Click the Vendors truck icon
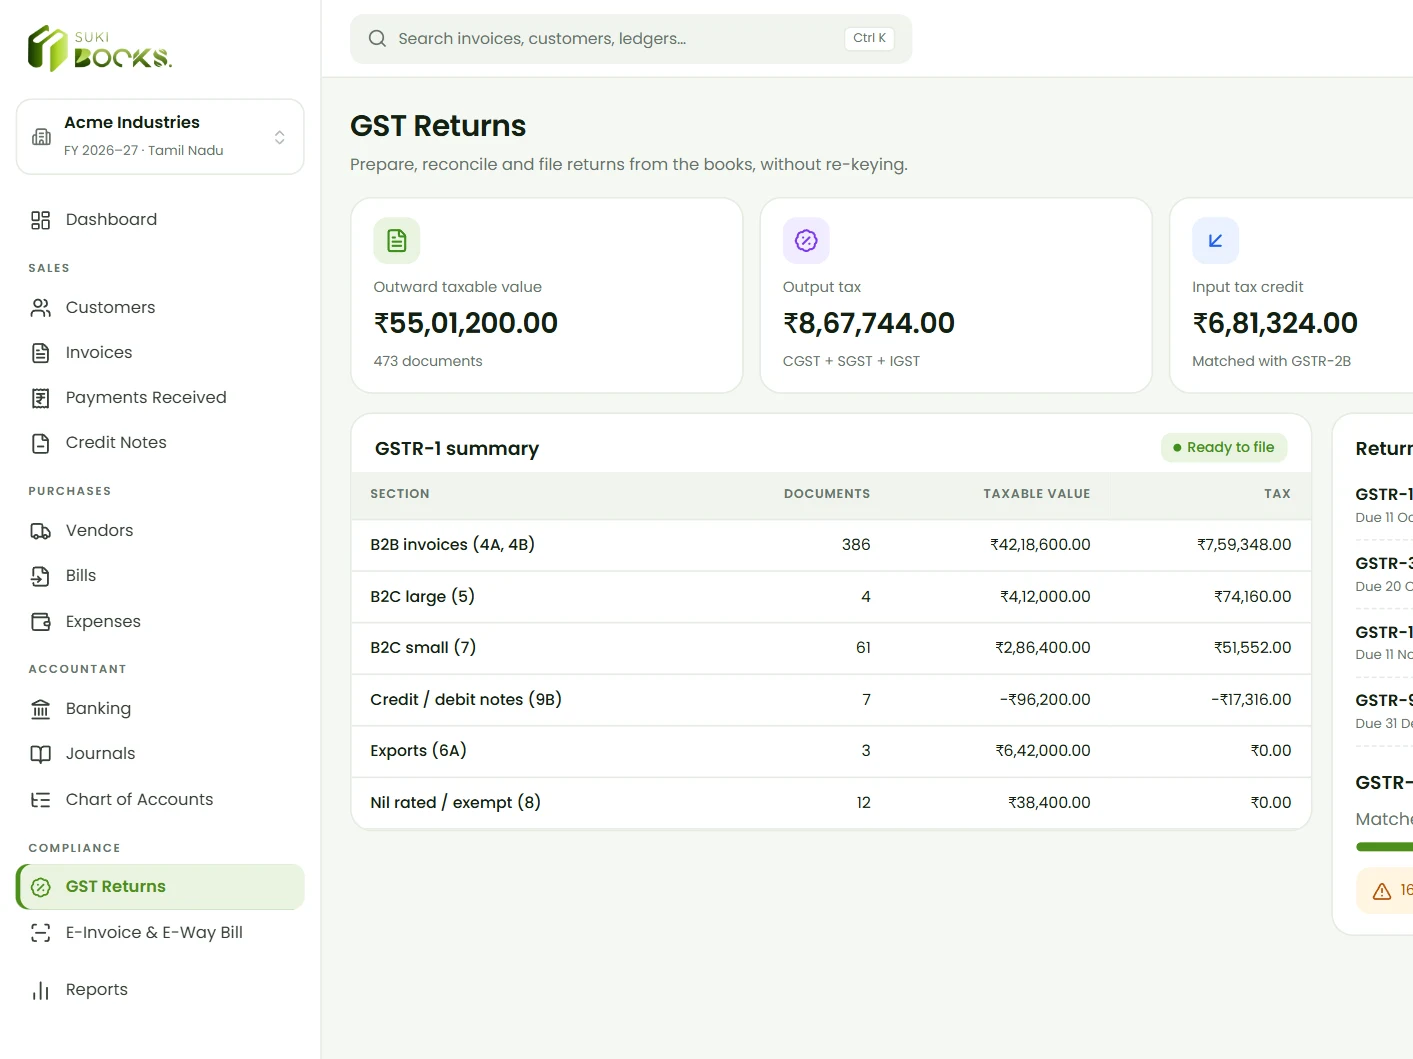Screen dimensions: 1413x1059 40,531
